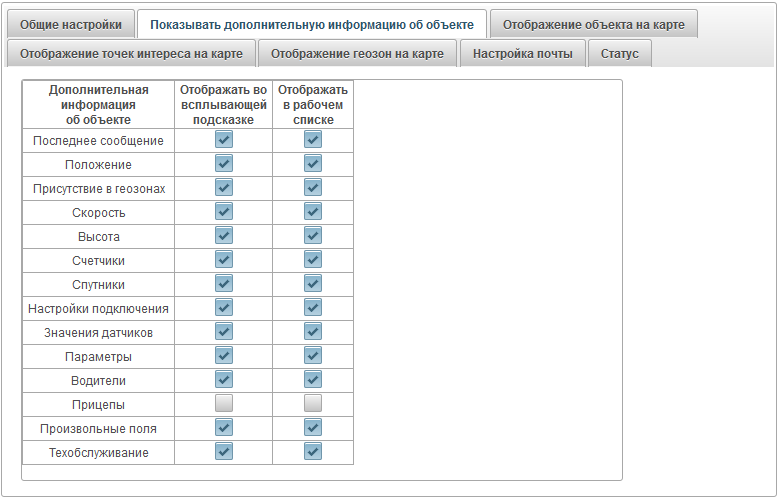777x497 pixels.
Task: Uncheck Счетчики work list checkbox
Action: point(313,260)
